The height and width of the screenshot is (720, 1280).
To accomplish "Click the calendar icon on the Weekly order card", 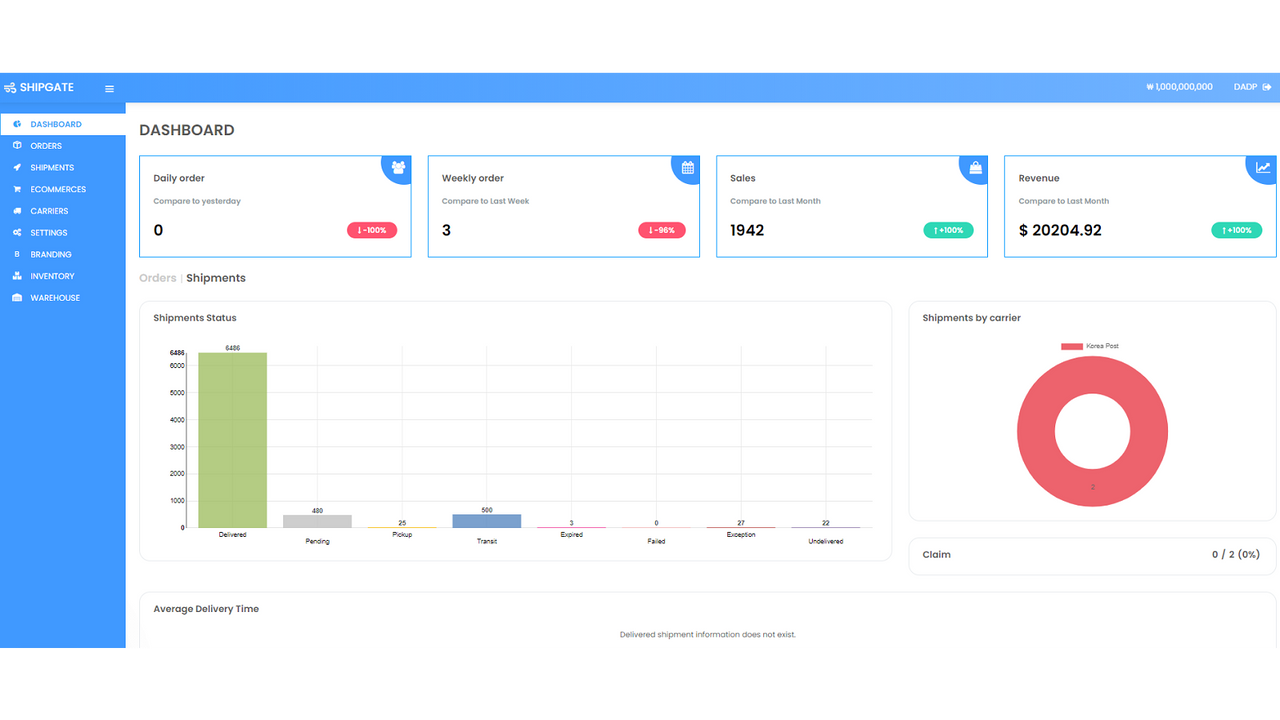I will coord(686,167).
